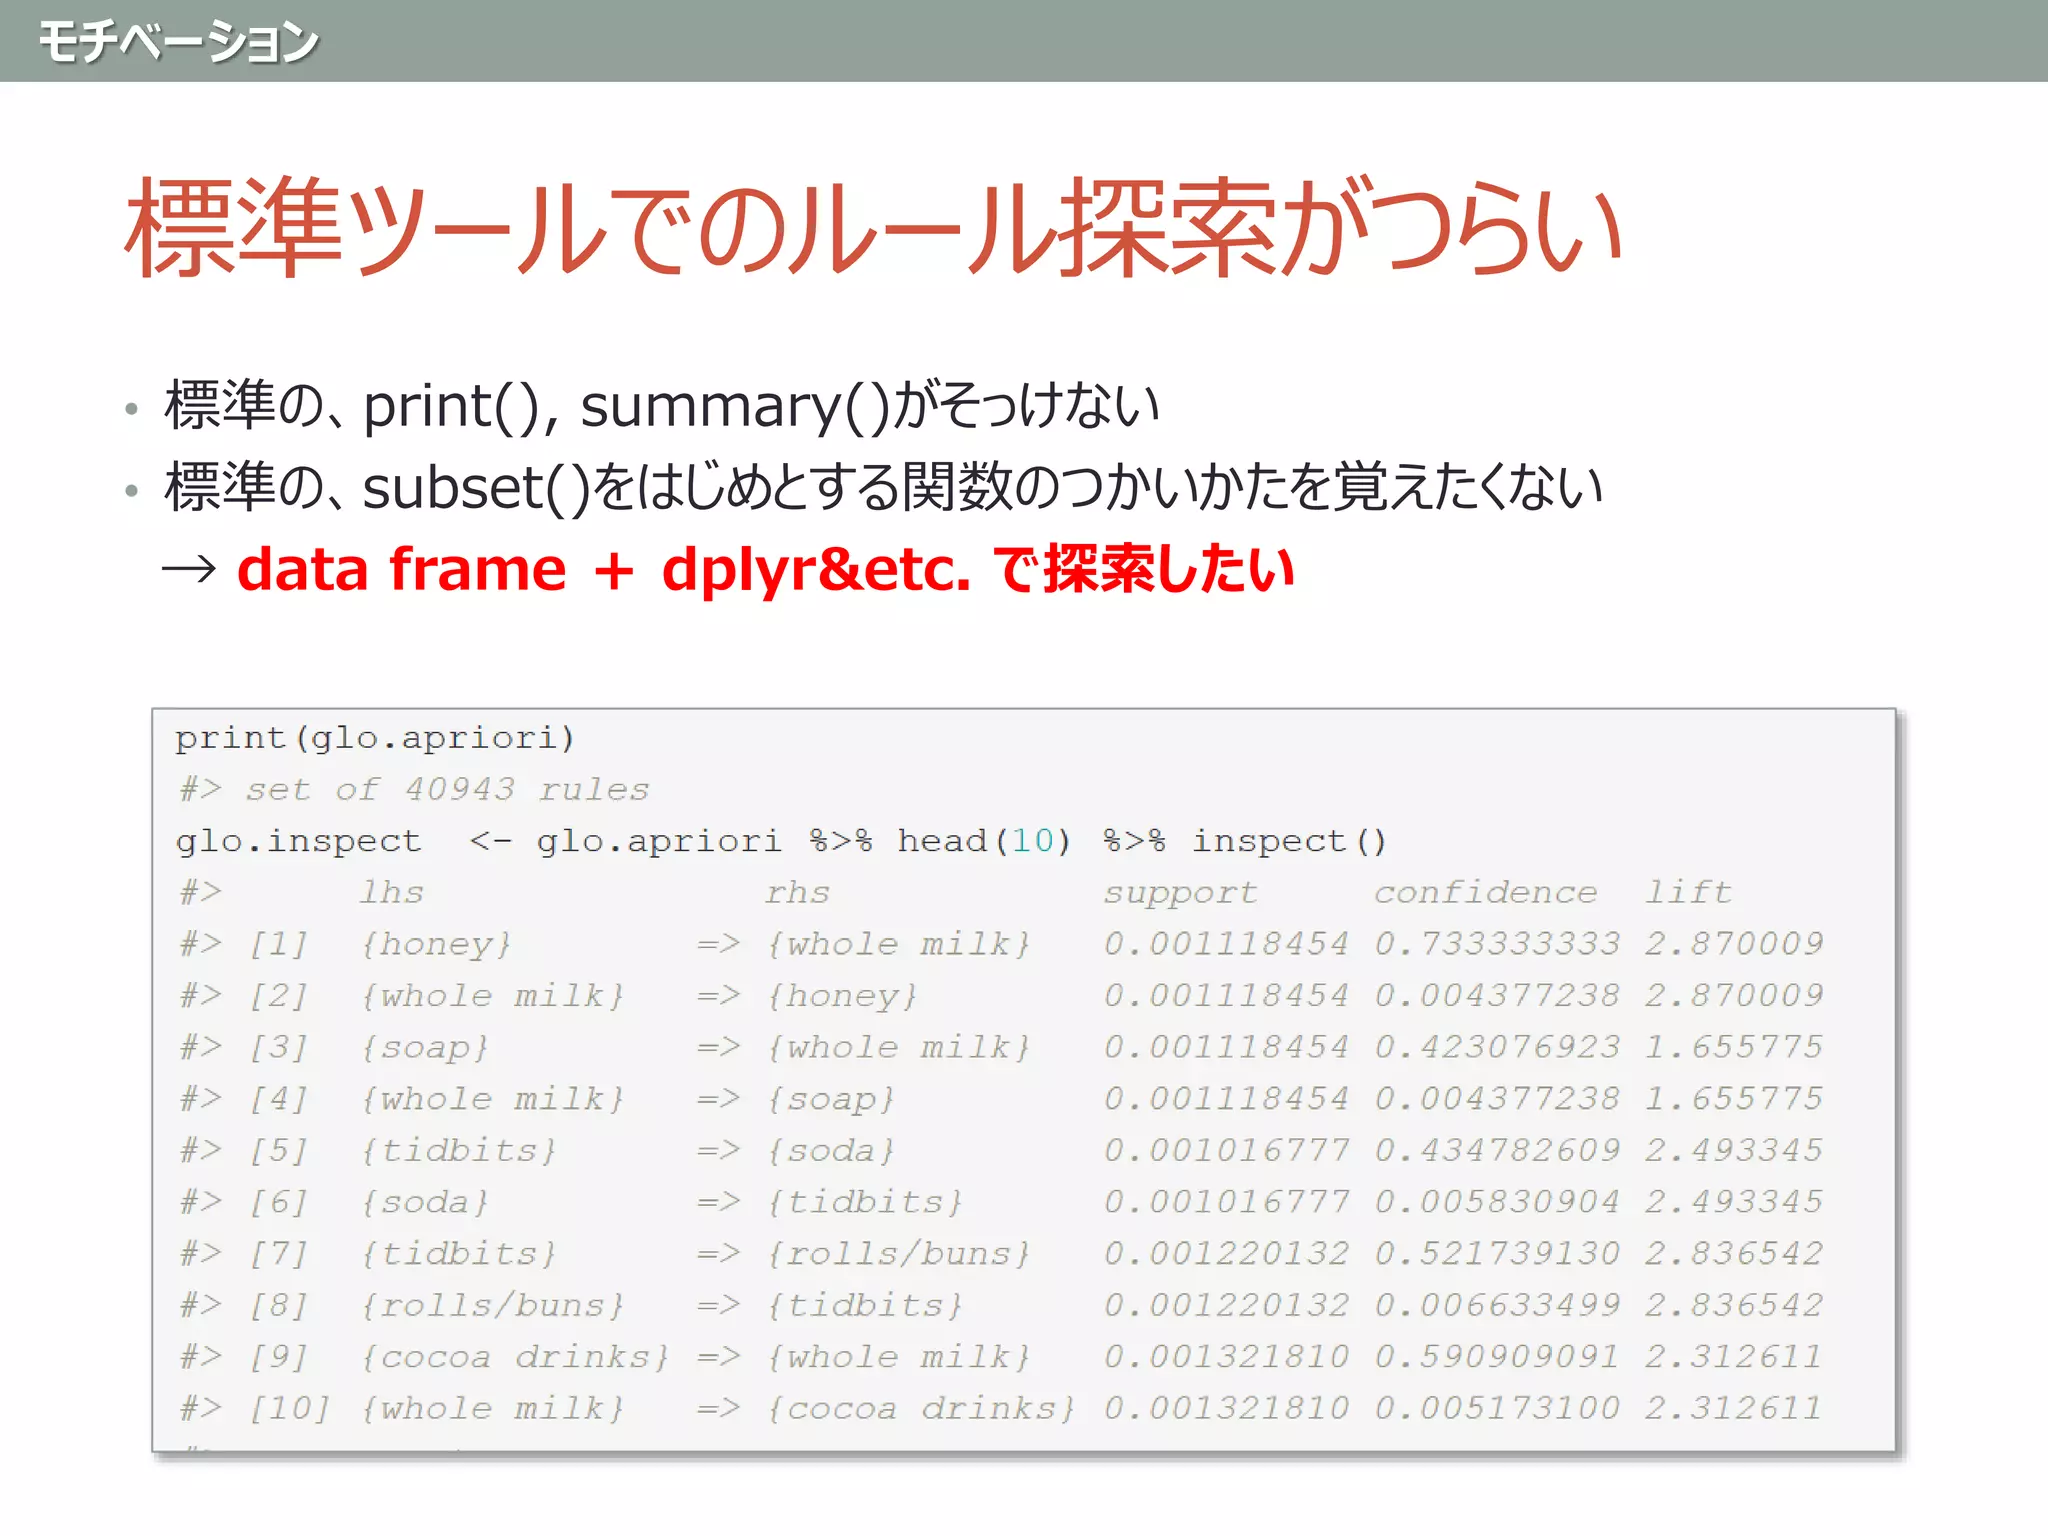Click the arrow symbol before data frame
The width and height of the screenshot is (2048, 1536).
point(189,570)
